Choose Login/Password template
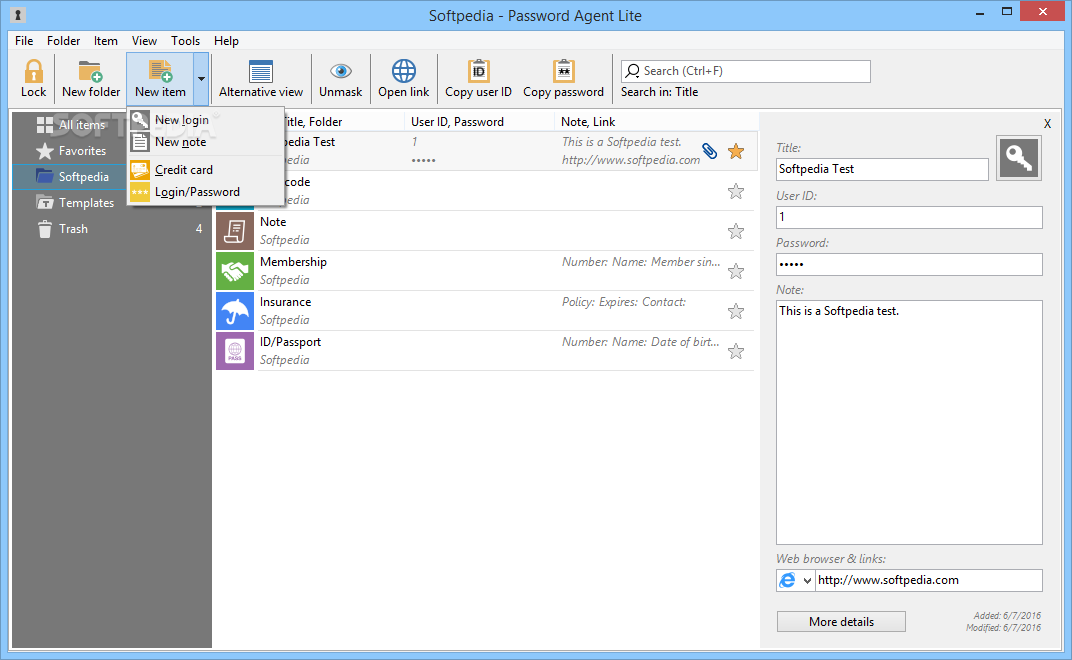Viewport: 1072px width, 660px height. pyautogui.click(x=206, y=192)
